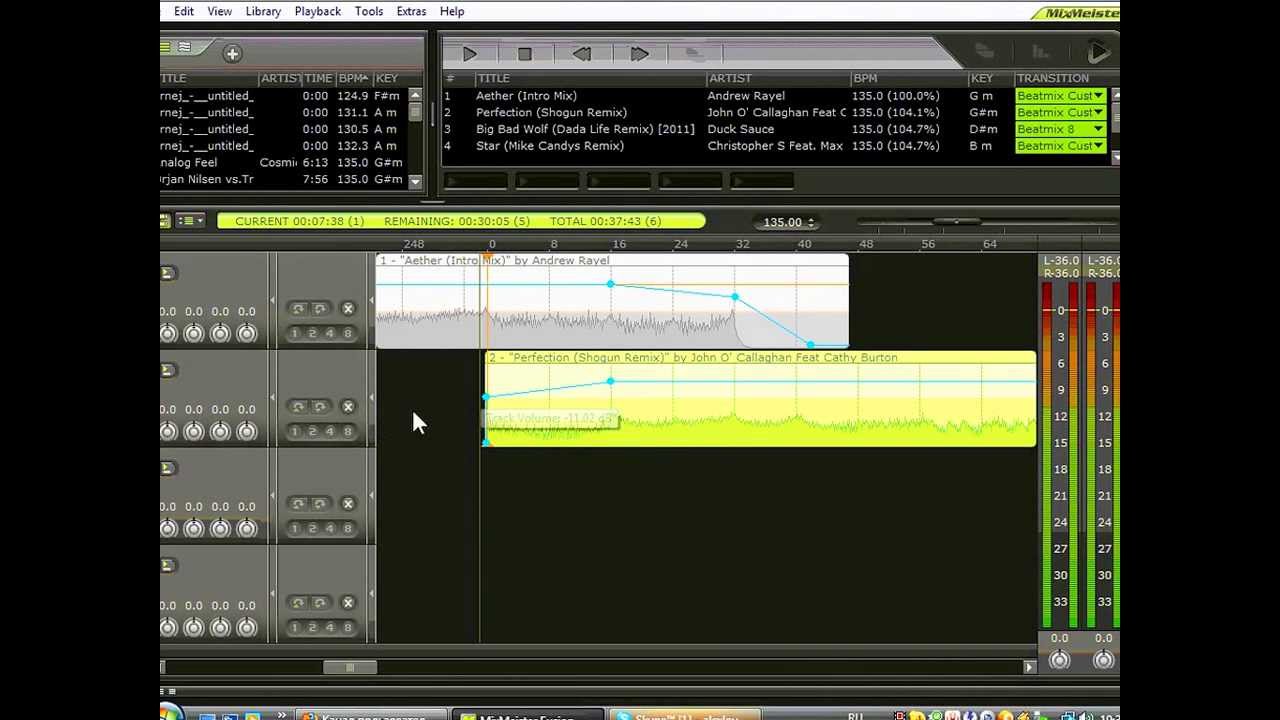Screen dimensions: 1280x720
Task: Collapse track 1 knob panel arrow
Action: click(272, 301)
